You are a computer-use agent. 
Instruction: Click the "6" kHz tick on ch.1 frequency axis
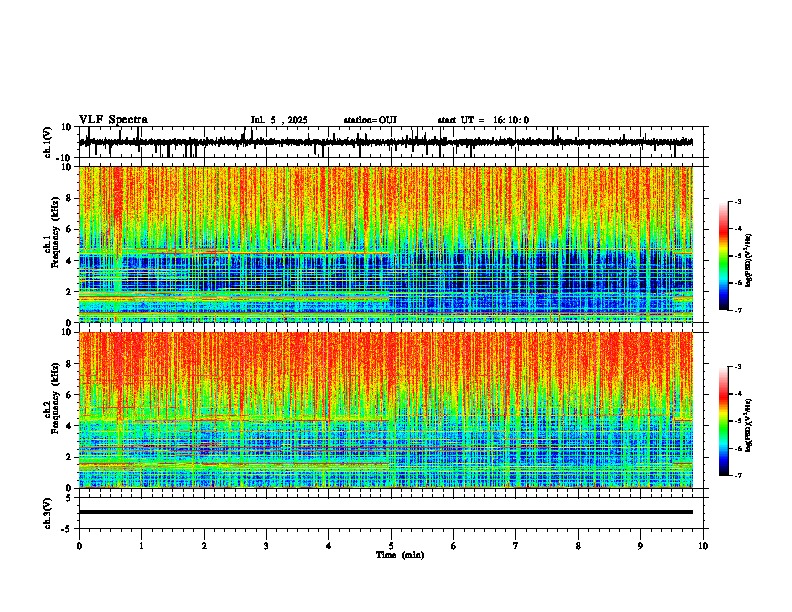coord(69,229)
